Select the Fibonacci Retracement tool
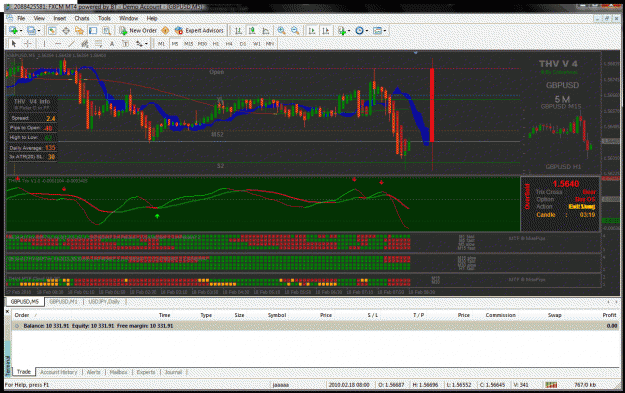The image size is (625, 393). pyautogui.click(x=98, y=43)
